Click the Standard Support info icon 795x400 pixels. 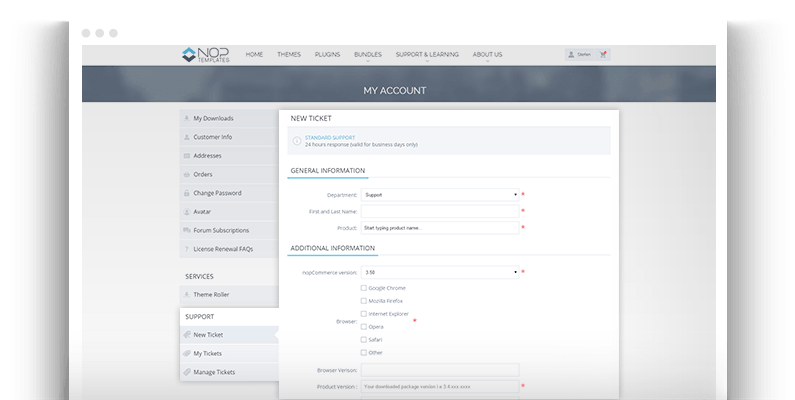(x=296, y=141)
